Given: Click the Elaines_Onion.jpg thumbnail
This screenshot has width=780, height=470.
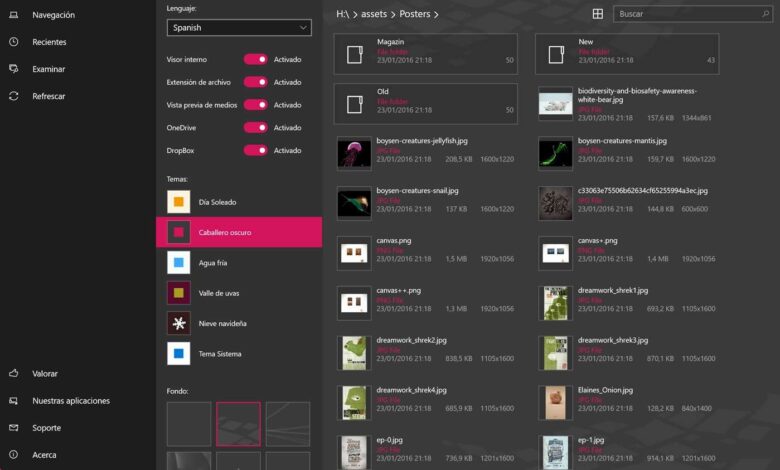Looking at the screenshot, I should (x=556, y=403).
